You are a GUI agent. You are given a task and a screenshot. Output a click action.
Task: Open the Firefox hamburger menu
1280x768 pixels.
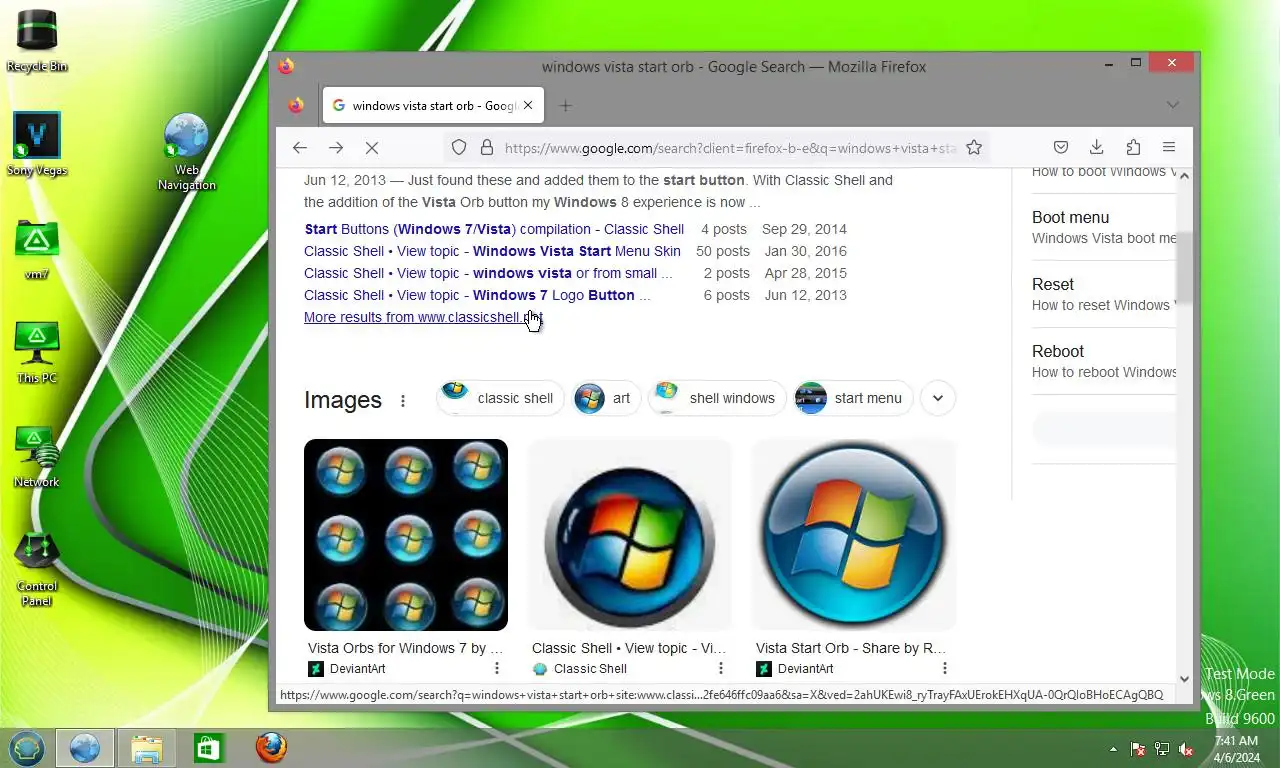1169,148
